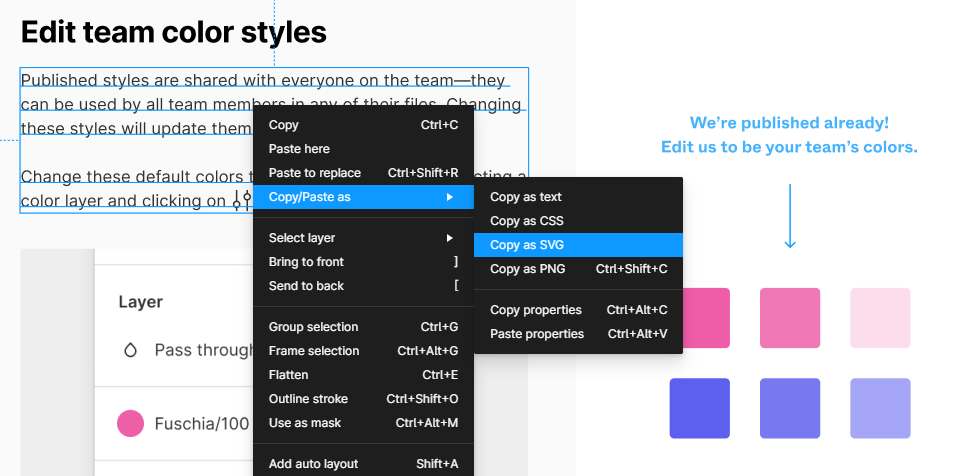
Task: Click the blend mode droplet icon
Action: pos(130,351)
